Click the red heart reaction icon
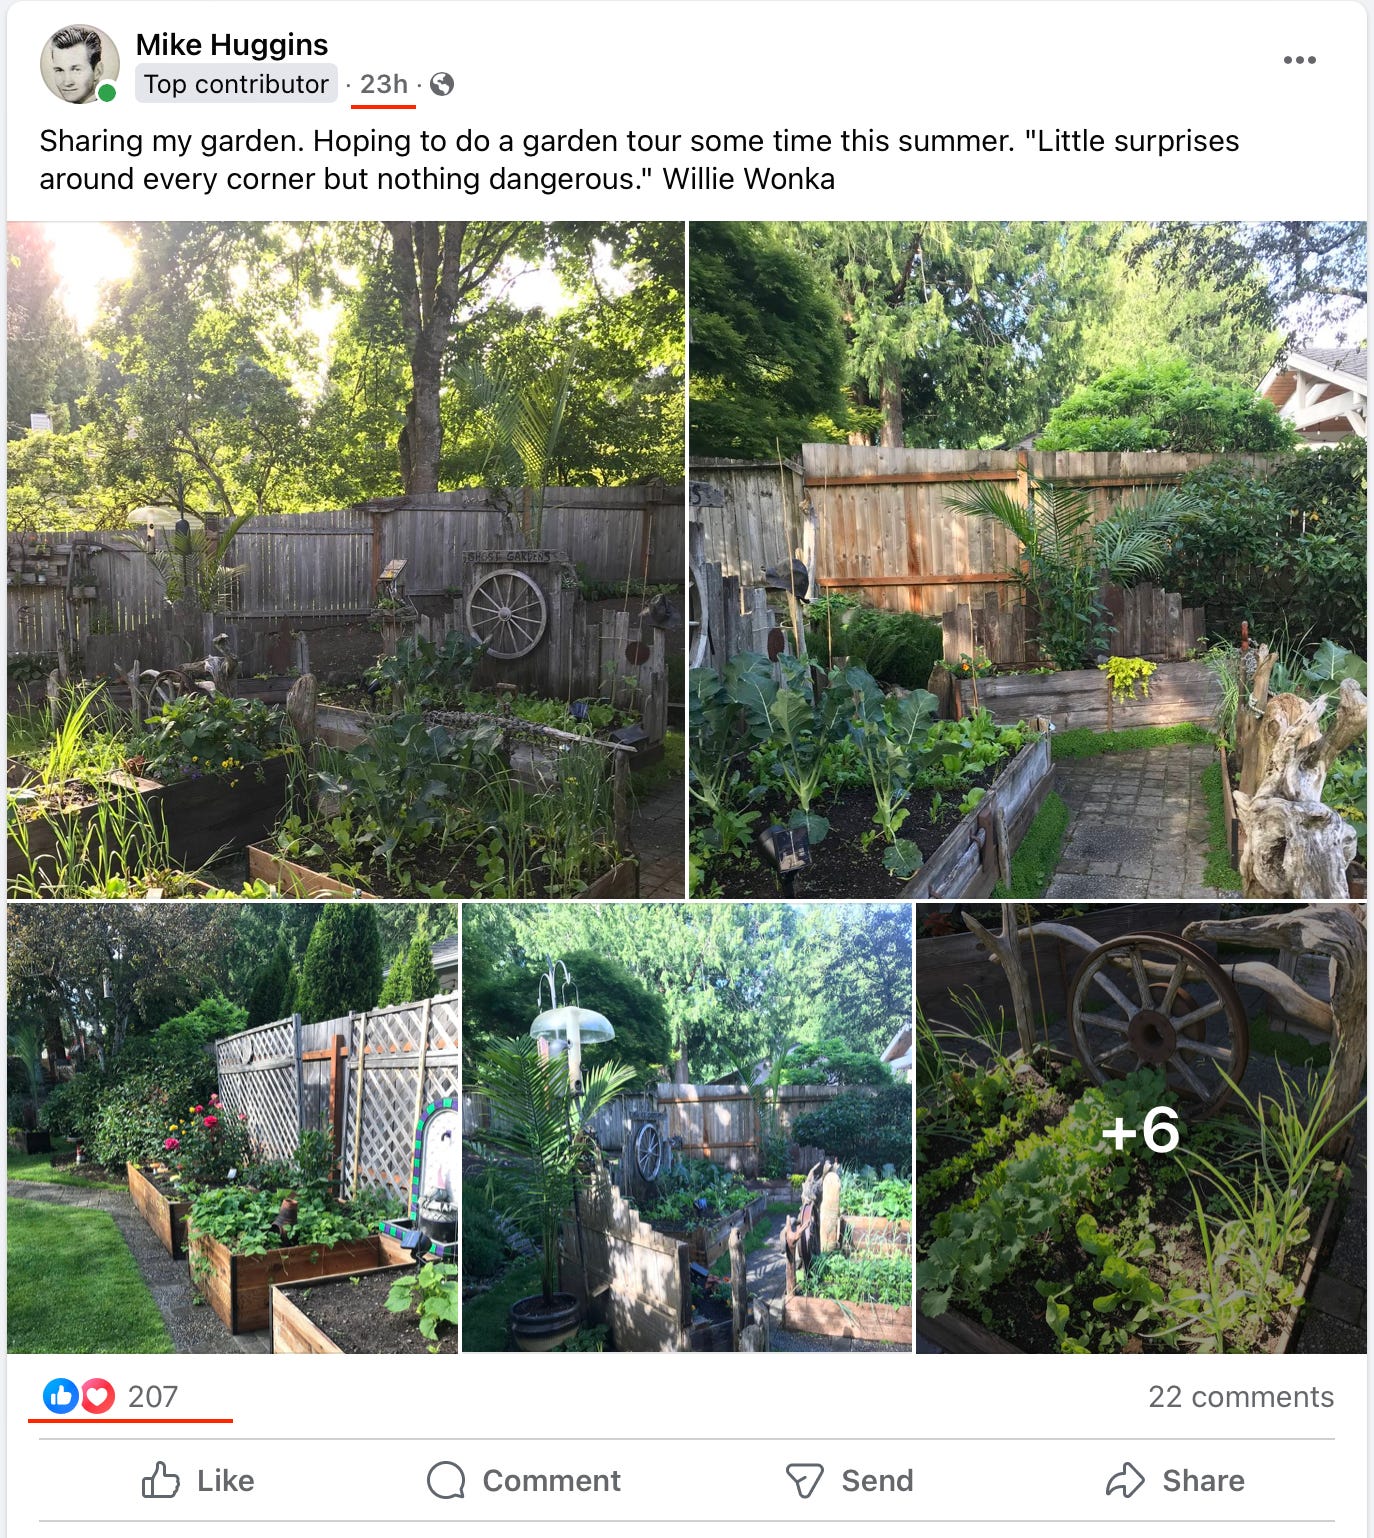 pyautogui.click(x=97, y=1396)
